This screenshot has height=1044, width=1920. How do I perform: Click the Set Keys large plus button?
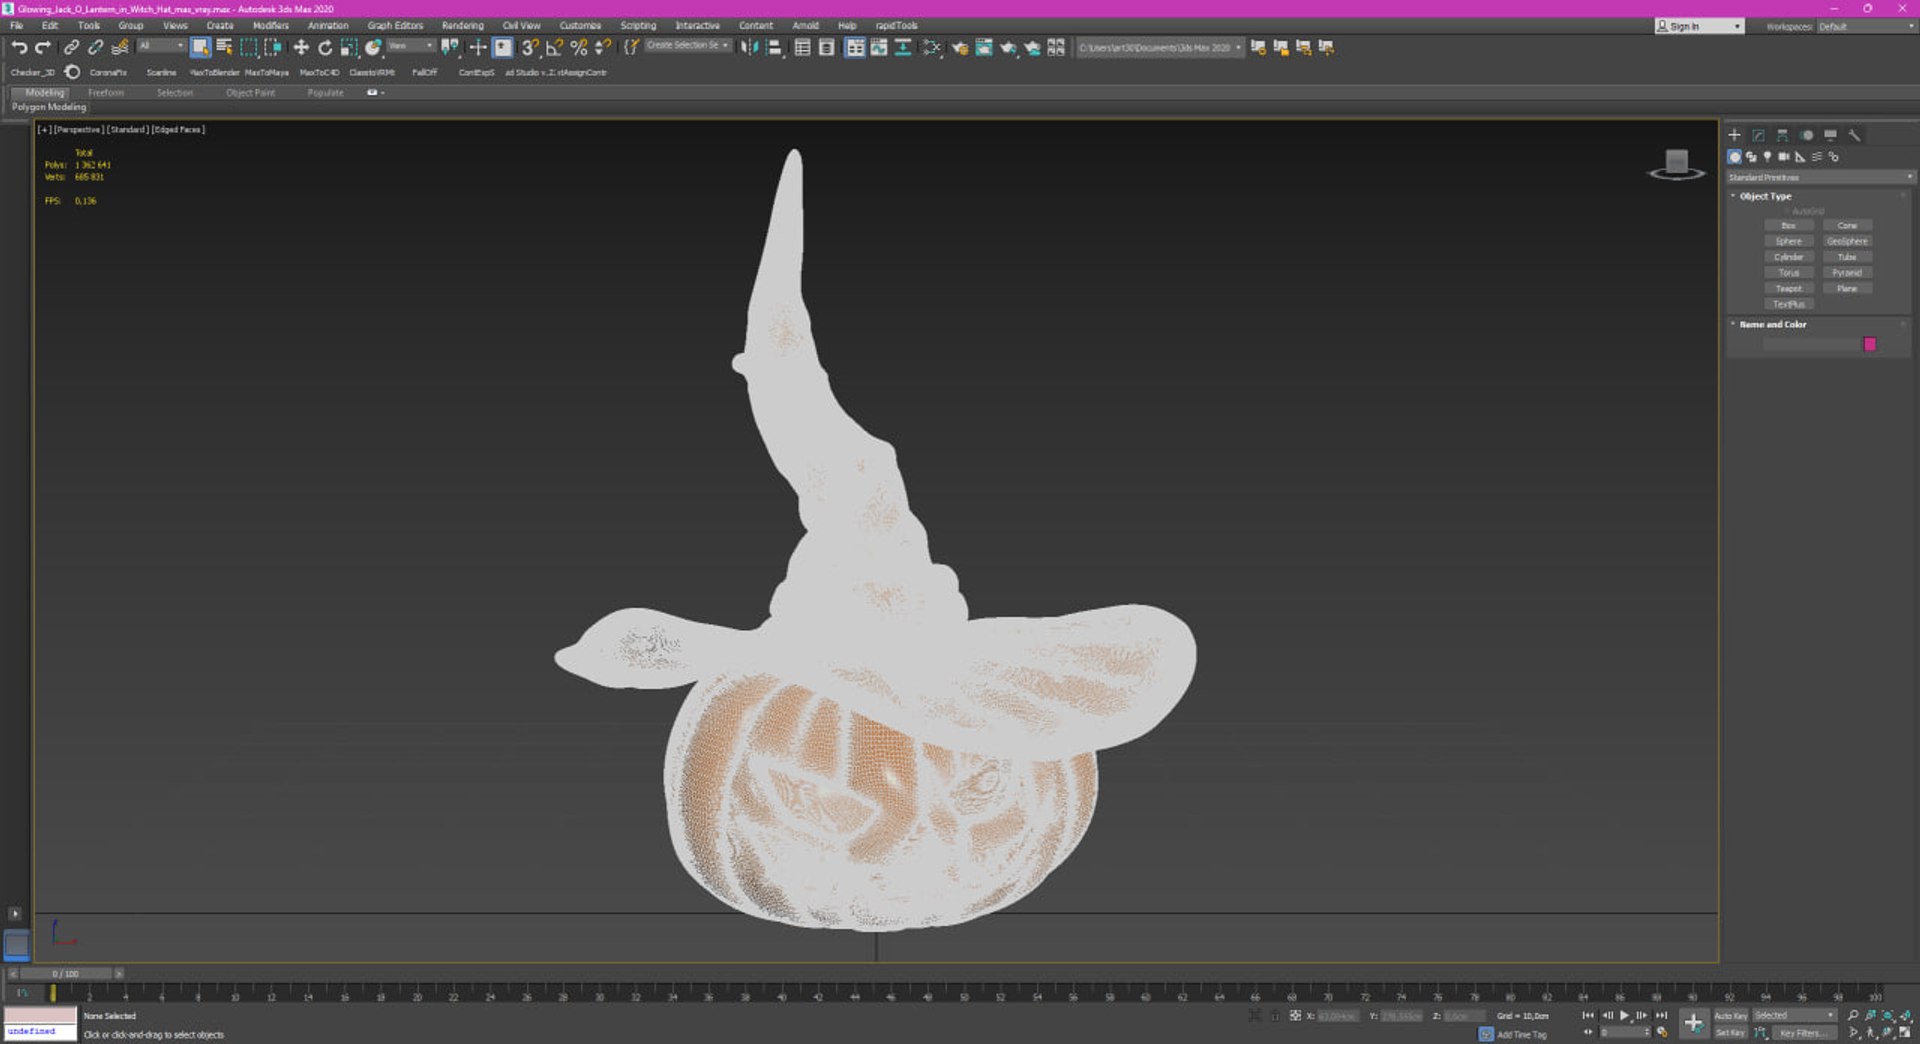(x=1693, y=1023)
